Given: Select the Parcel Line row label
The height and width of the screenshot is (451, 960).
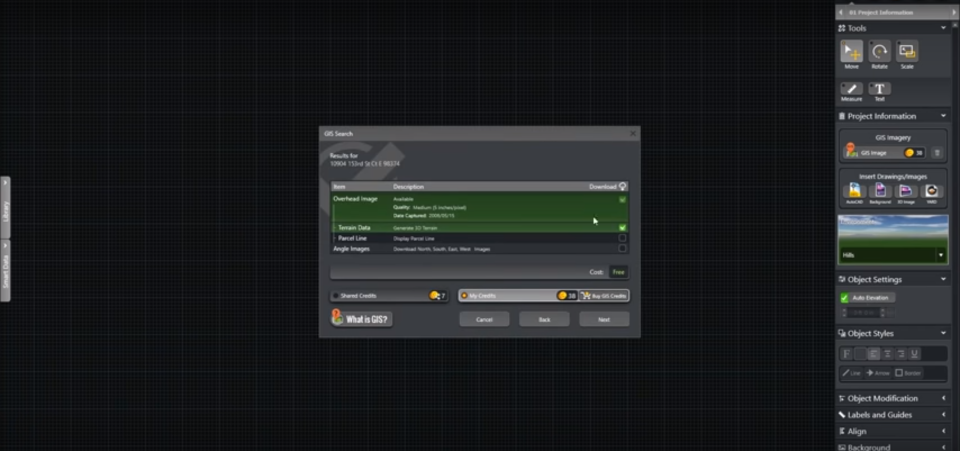Looking at the screenshot, I should tap(352, 238).
